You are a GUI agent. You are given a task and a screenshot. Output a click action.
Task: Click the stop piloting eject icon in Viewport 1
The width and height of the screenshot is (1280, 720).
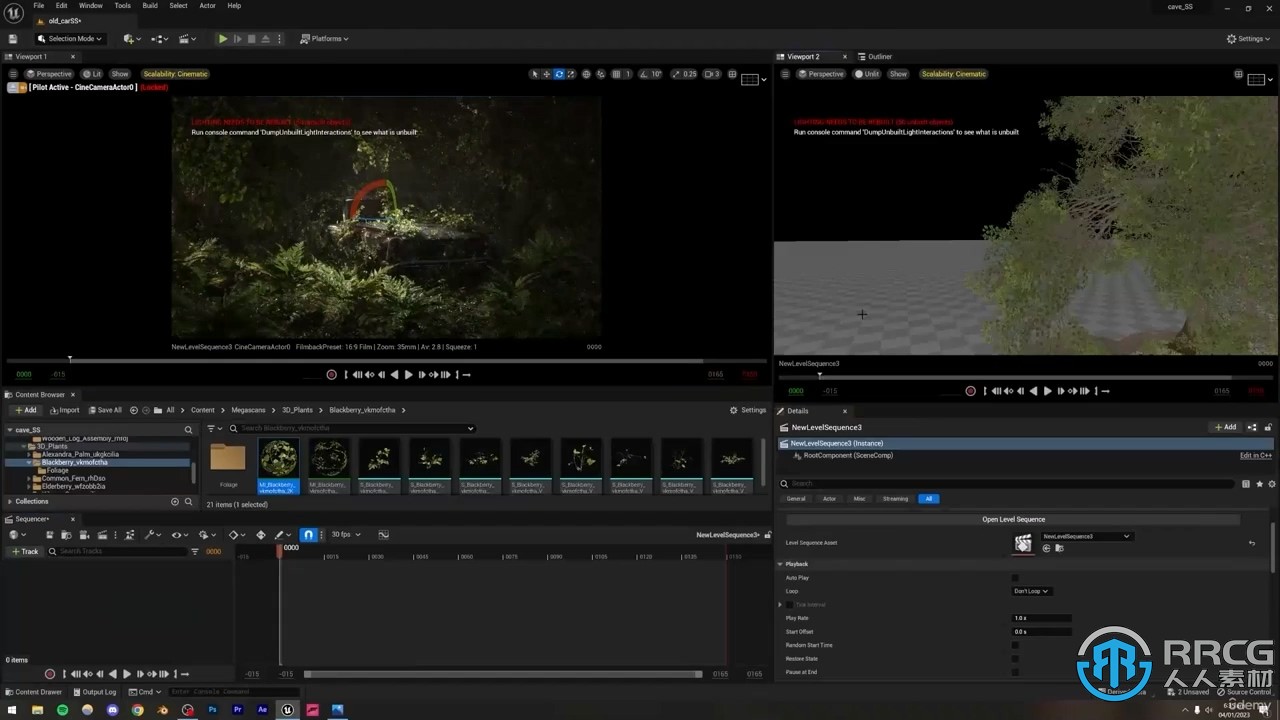point(12,87)
